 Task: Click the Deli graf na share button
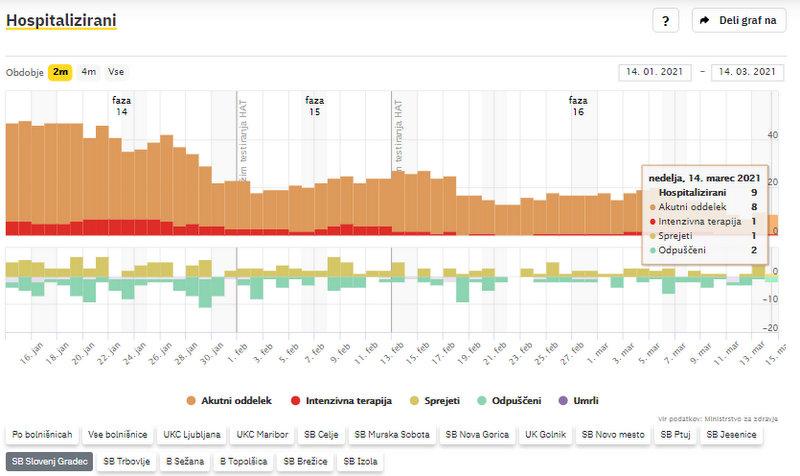coord(739,20)
